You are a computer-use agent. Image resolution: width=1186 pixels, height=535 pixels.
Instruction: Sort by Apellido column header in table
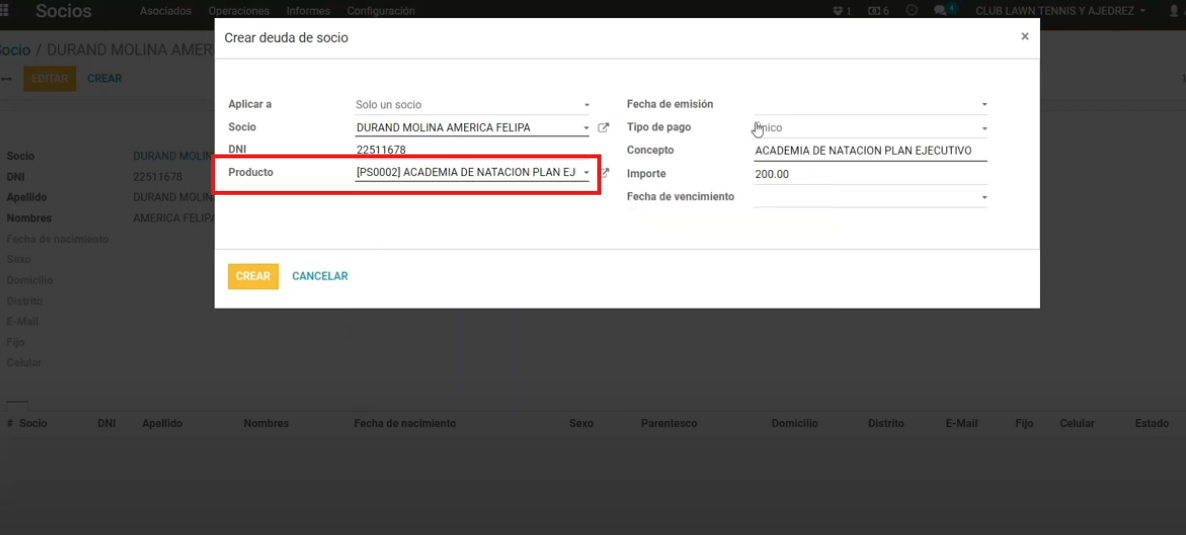point(163,423)
